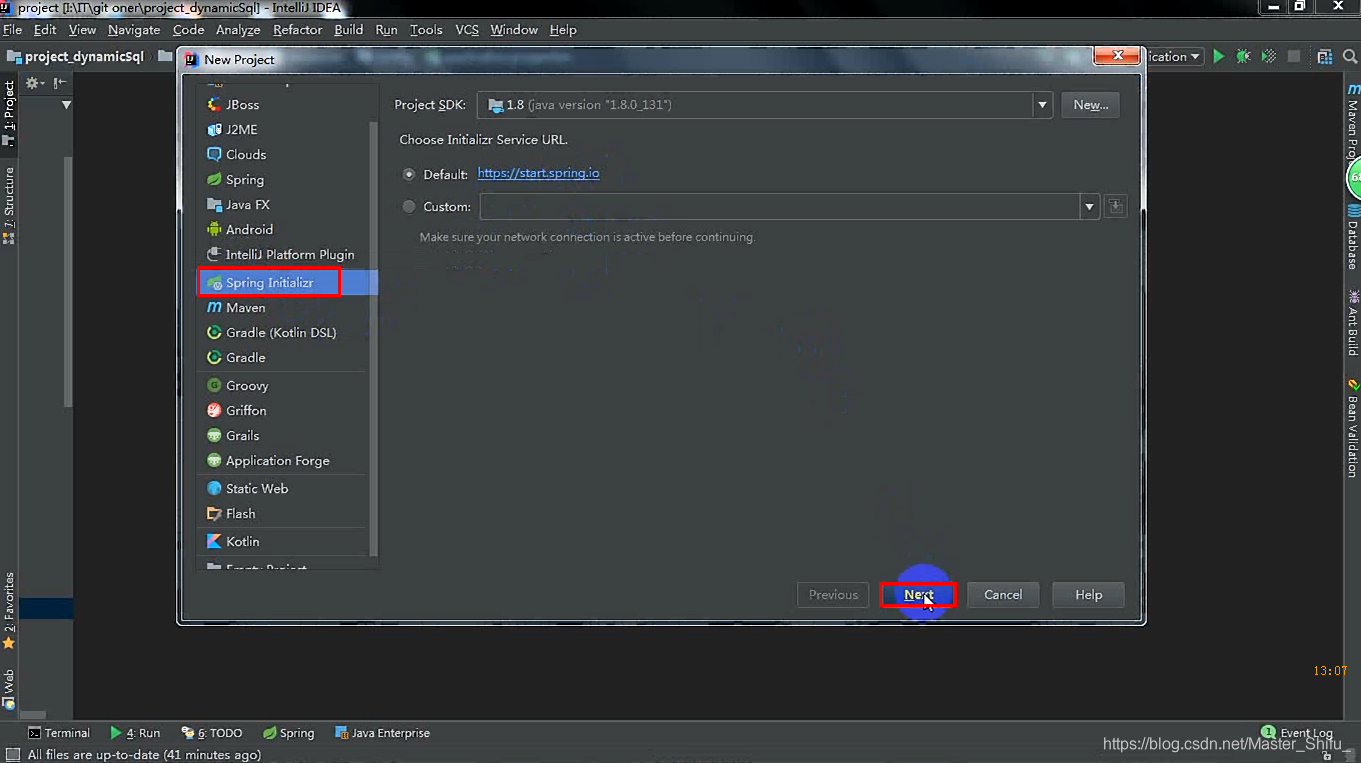Click the Kotlin 'K' icon
This screenshot has height=763, width=1361.
pyautogui.click(x=214, y=541)
